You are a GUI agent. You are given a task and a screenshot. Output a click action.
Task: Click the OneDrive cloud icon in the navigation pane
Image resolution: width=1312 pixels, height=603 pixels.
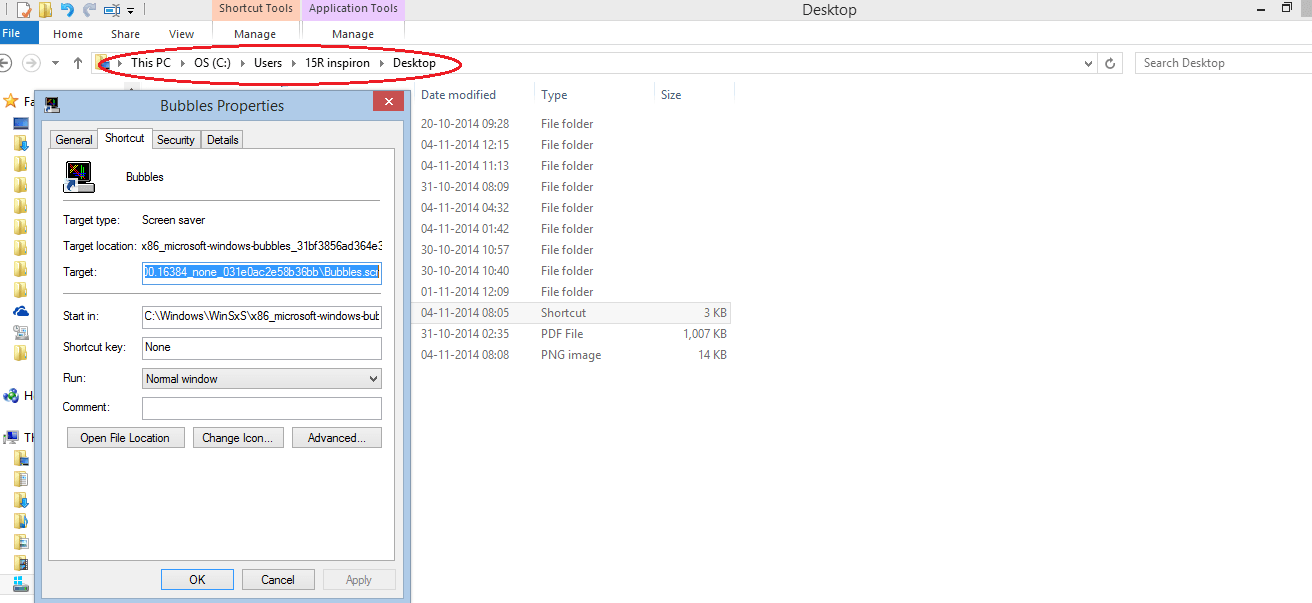(x=20, y=311)
